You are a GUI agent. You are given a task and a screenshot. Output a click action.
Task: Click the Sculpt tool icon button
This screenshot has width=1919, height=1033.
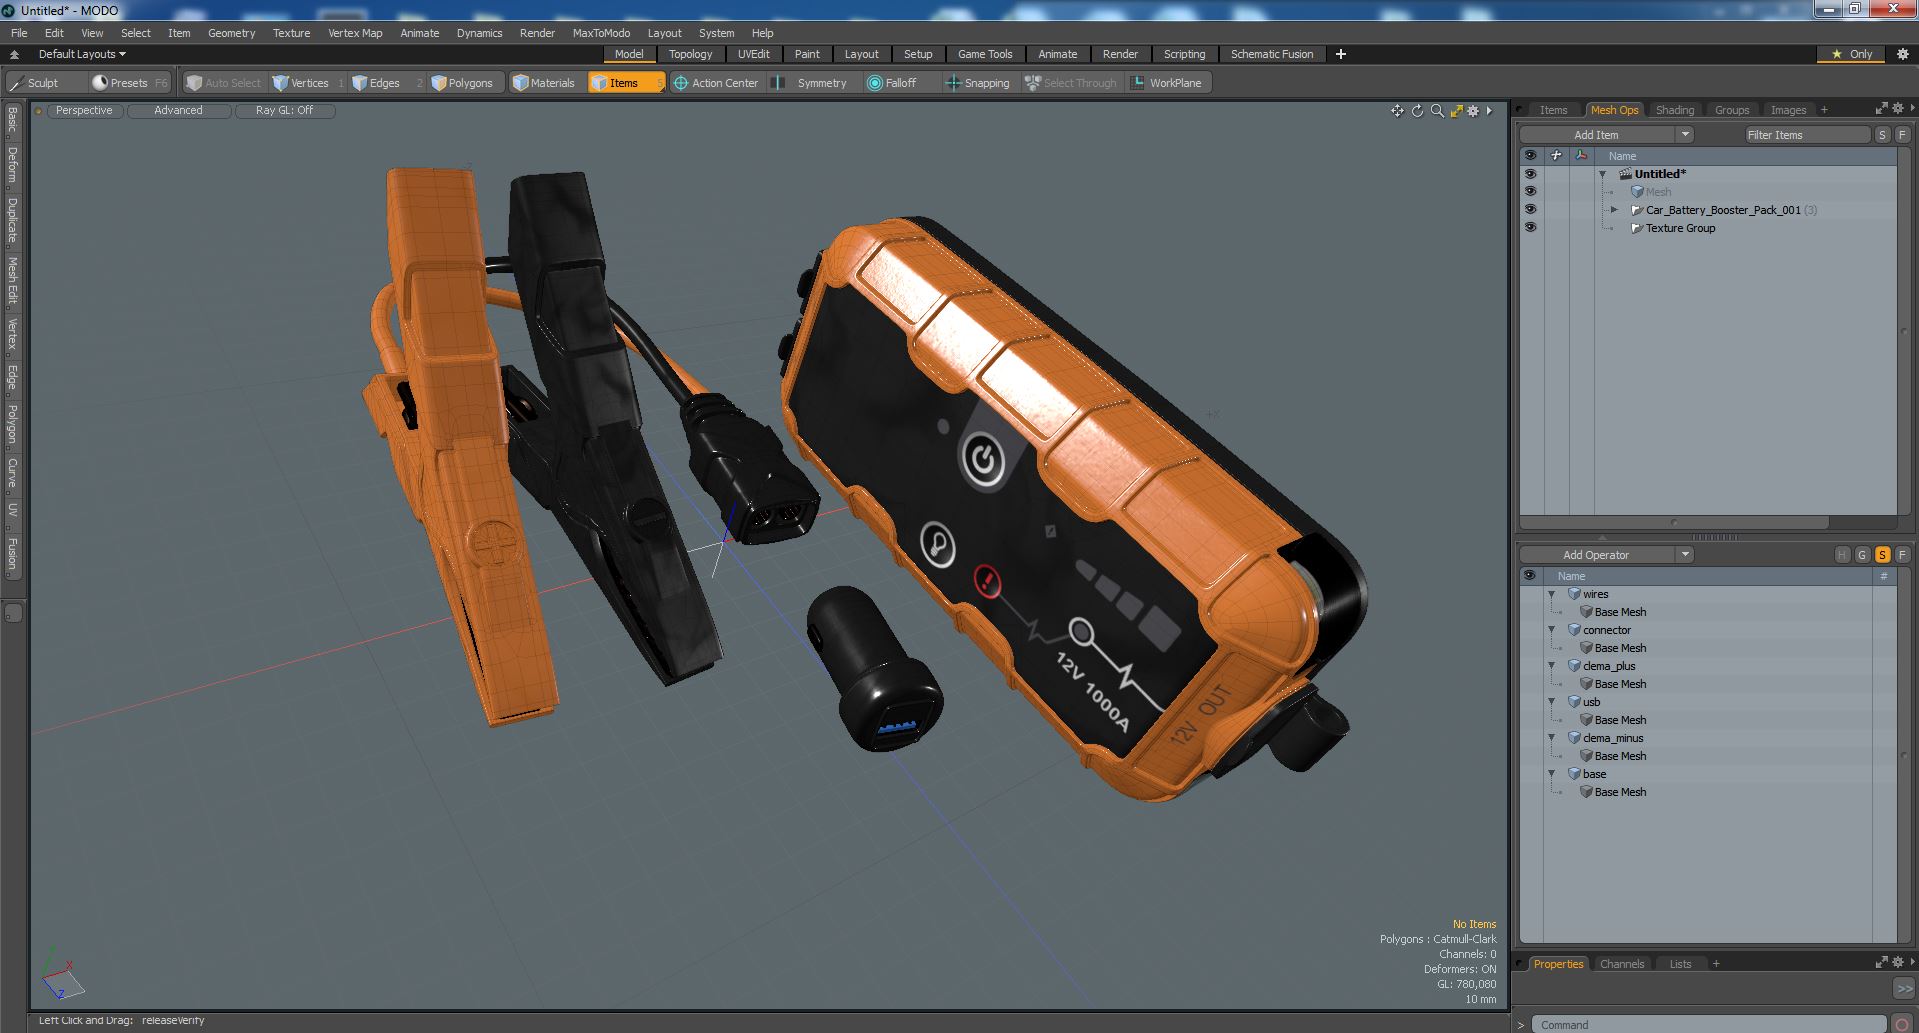[45, 83]
